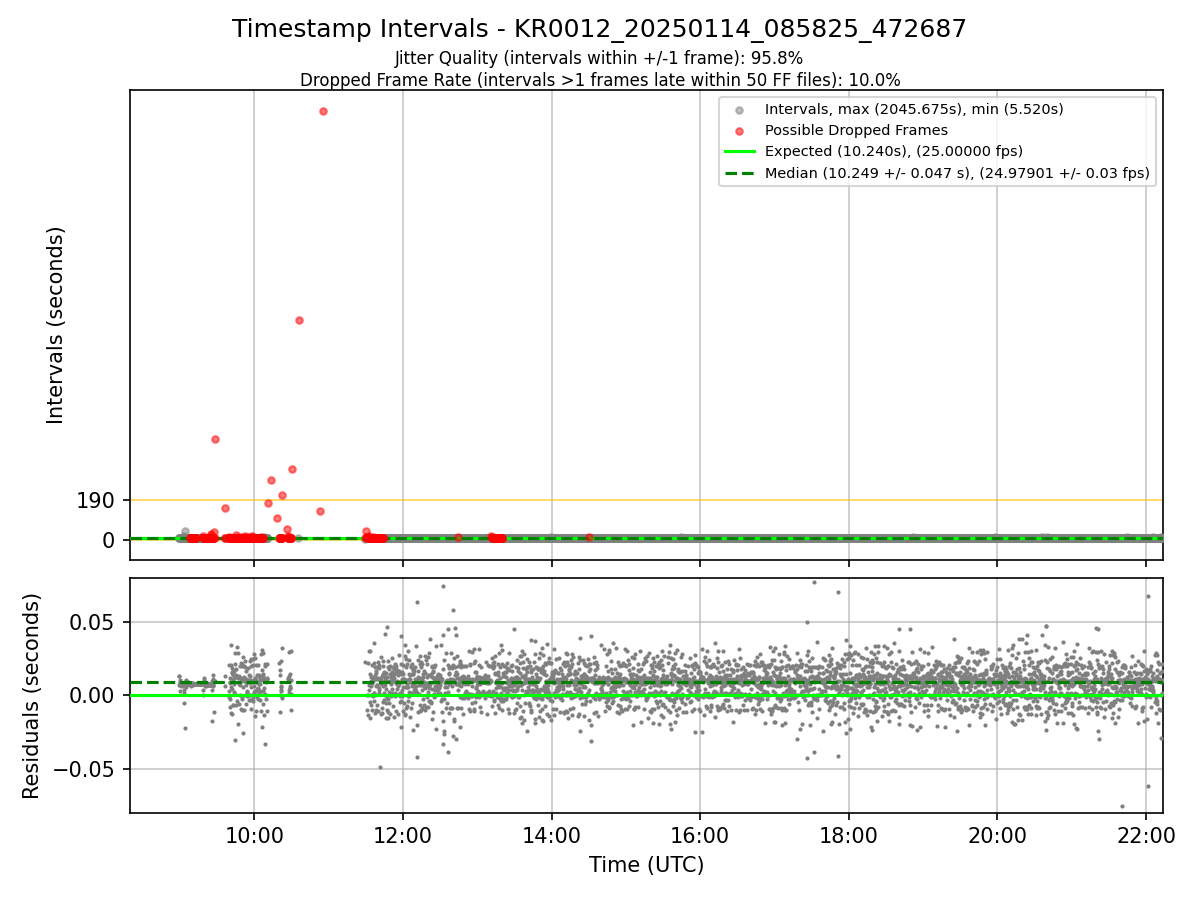The width and height of the screenshot is (1200, 900).
Task: Click the '−0.05' residuals tick label
Action: click(84, 769)
